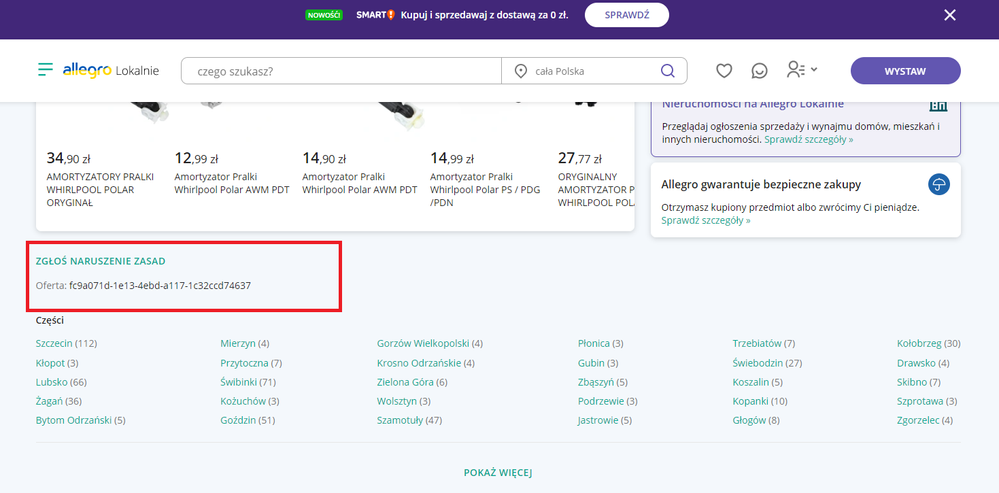Image resolution: width=999 pixels, height=493 pixels.
Task: Click the search magnifier icon
Action: (x=668, y=71)
